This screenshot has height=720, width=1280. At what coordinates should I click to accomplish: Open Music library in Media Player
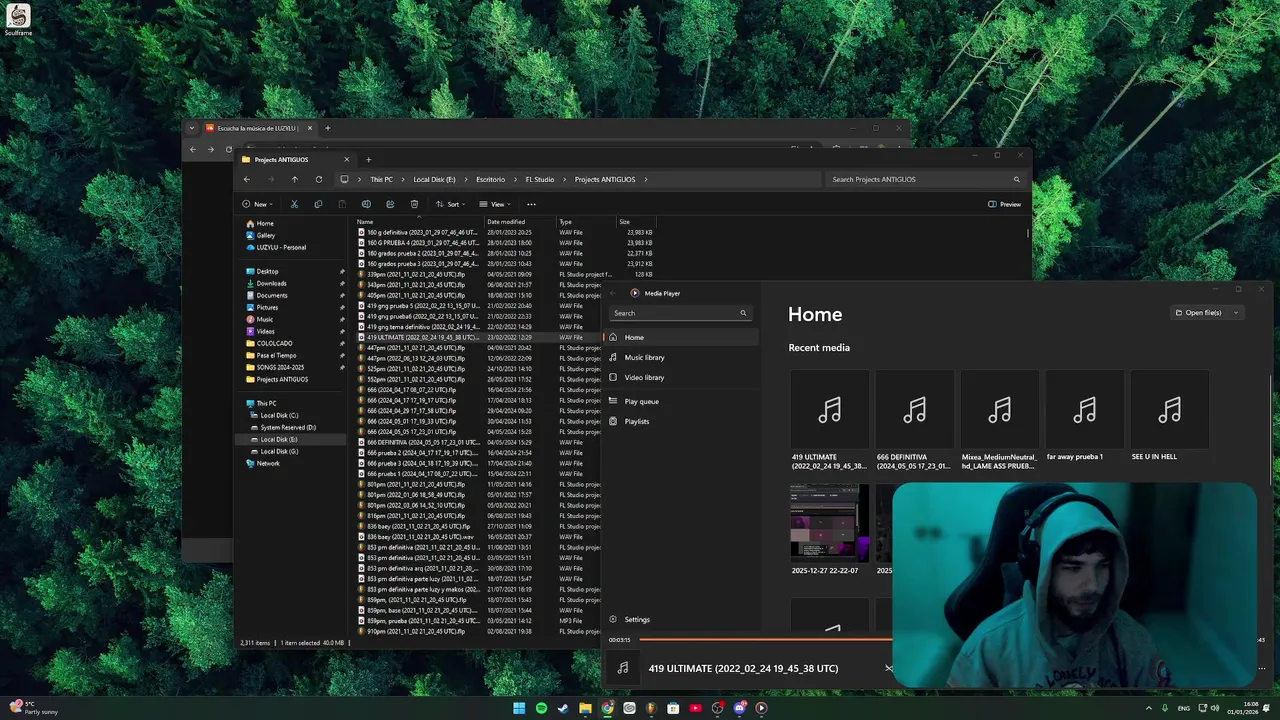click(x=680, y=357)
